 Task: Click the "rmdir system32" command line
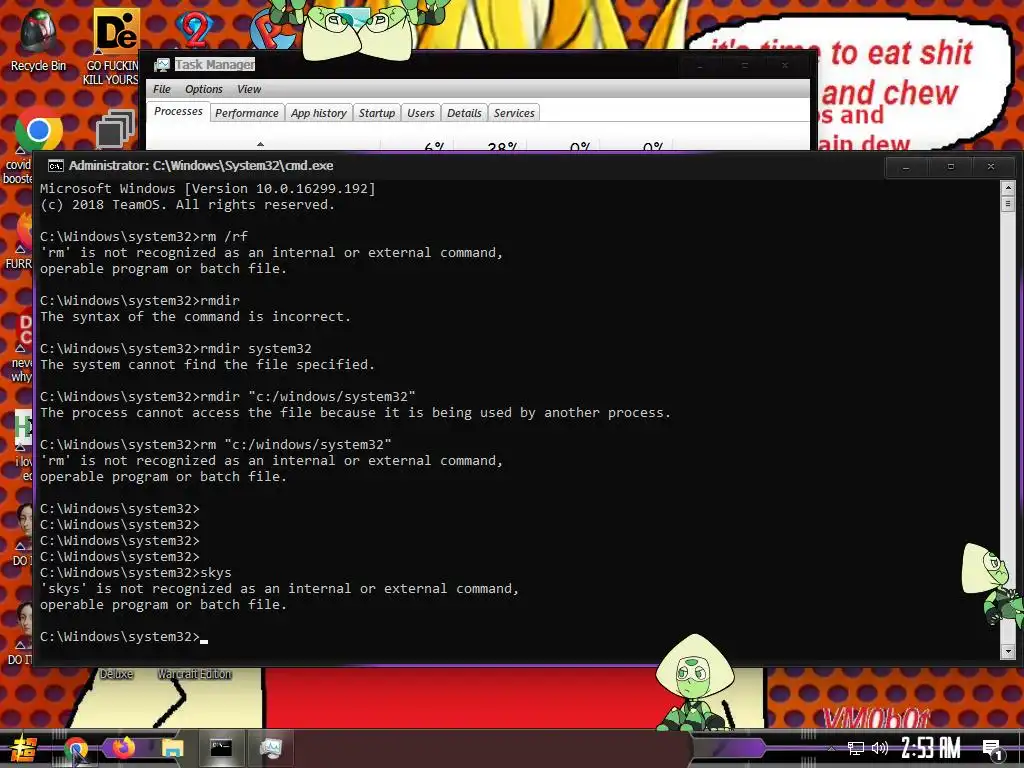(x=176, y=349)
